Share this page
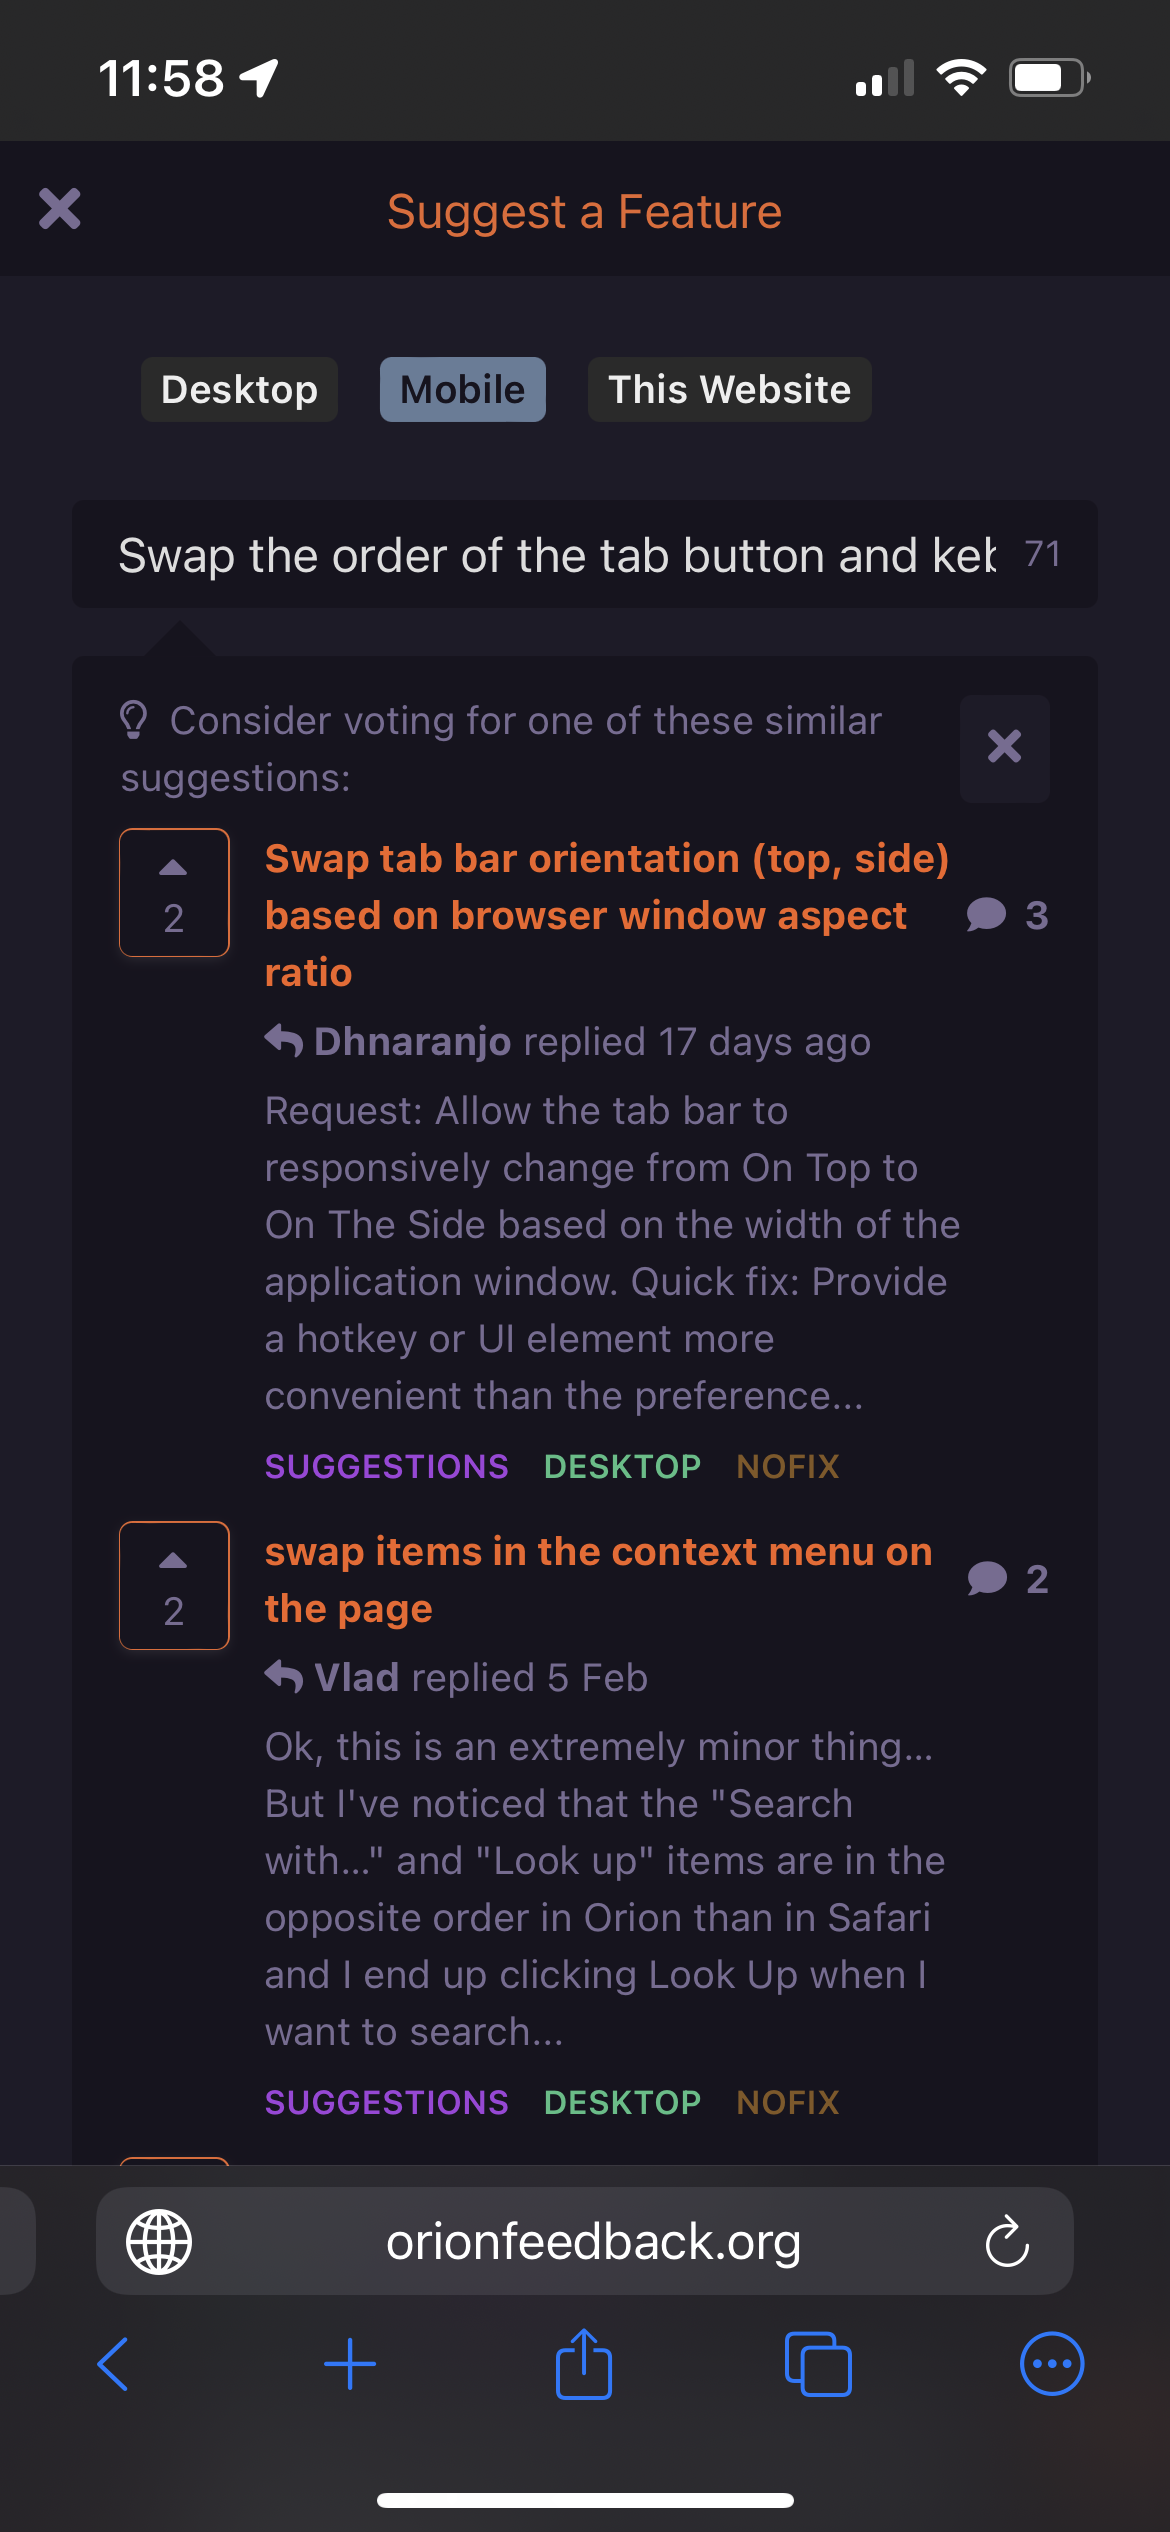This screenshot has width=1170, height=2532. [x=584, y=2364]
